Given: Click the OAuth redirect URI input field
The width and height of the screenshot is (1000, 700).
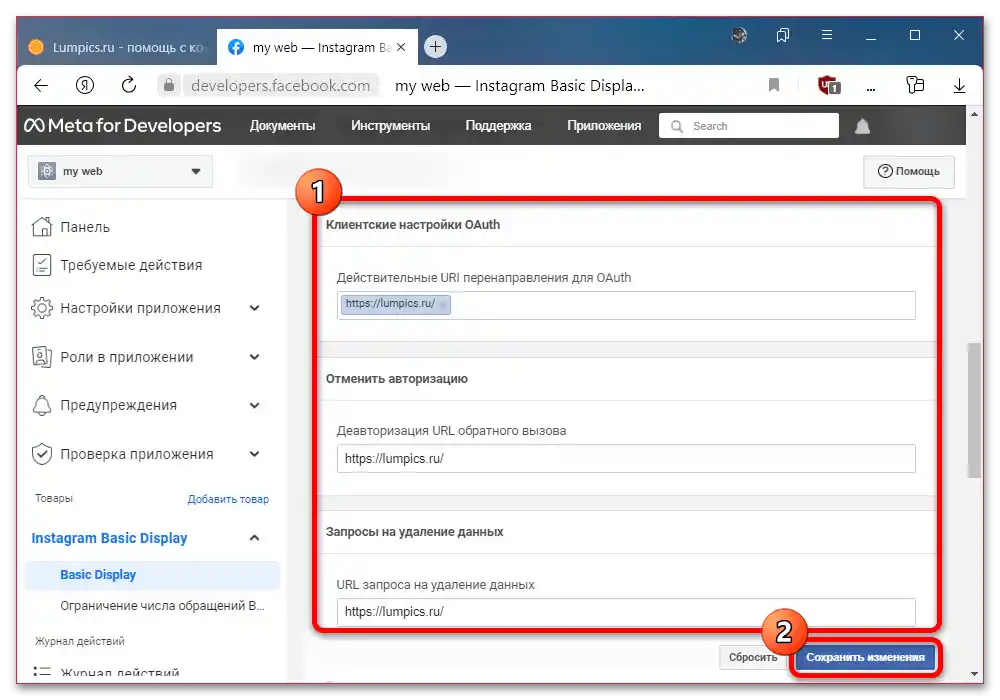Looking at the screenshot, I should [x=626, y=305].
